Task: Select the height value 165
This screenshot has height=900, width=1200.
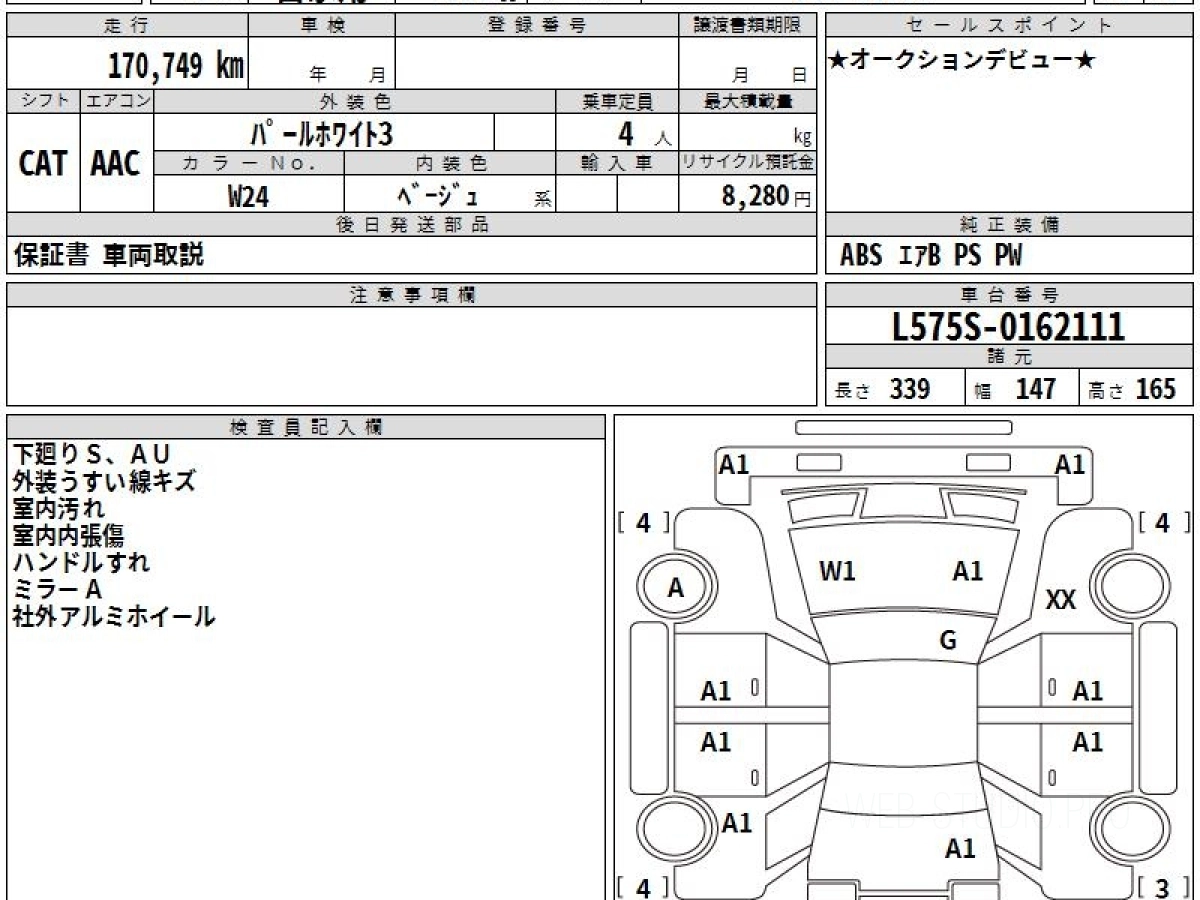Action: pyautogui.click(x=1155, y=389)
